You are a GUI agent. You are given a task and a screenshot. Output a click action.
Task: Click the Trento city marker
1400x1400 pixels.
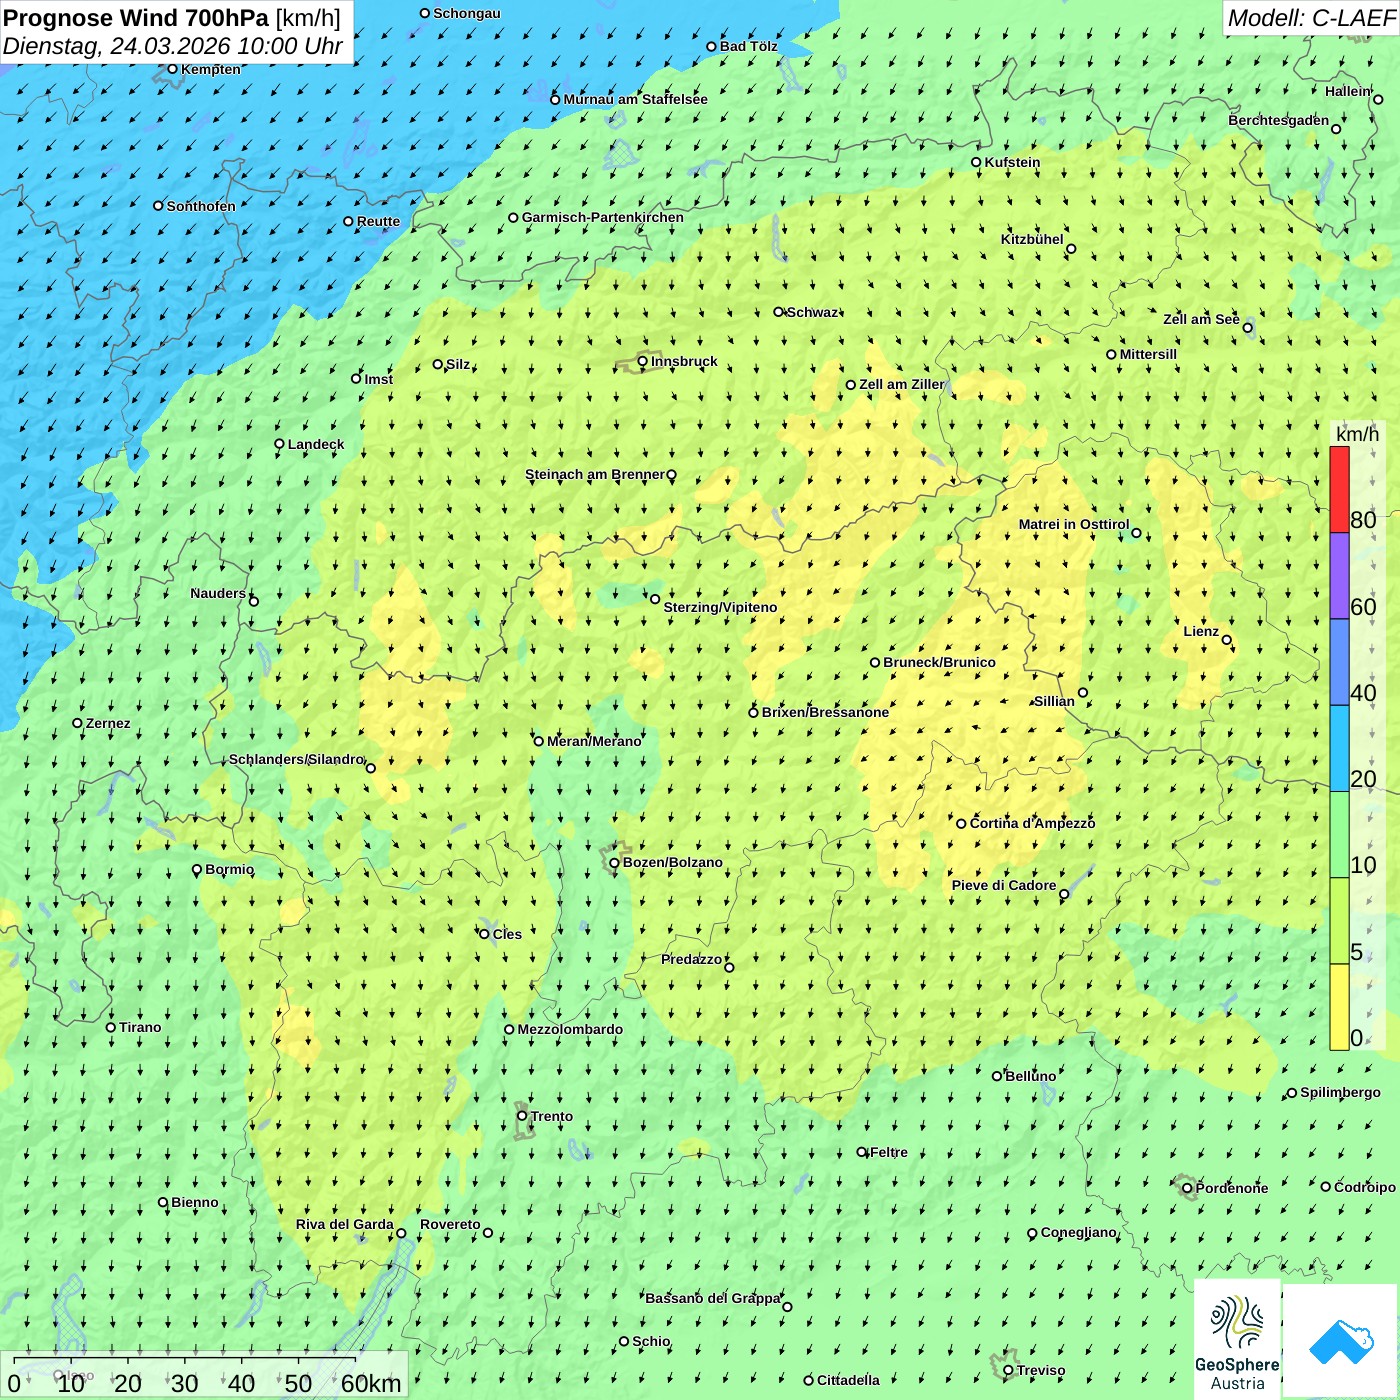[x=522, y=1116]
